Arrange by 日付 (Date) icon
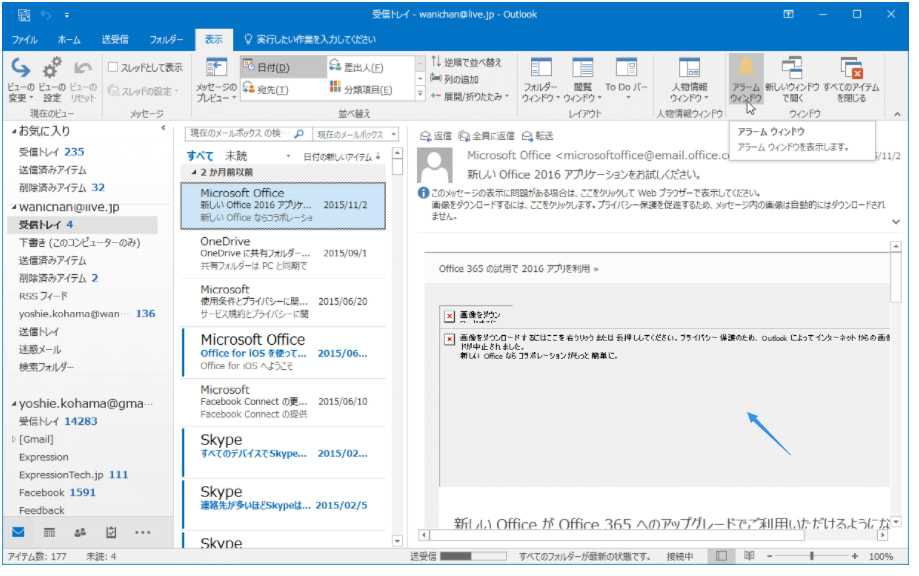919x576 pixels. 249,66
